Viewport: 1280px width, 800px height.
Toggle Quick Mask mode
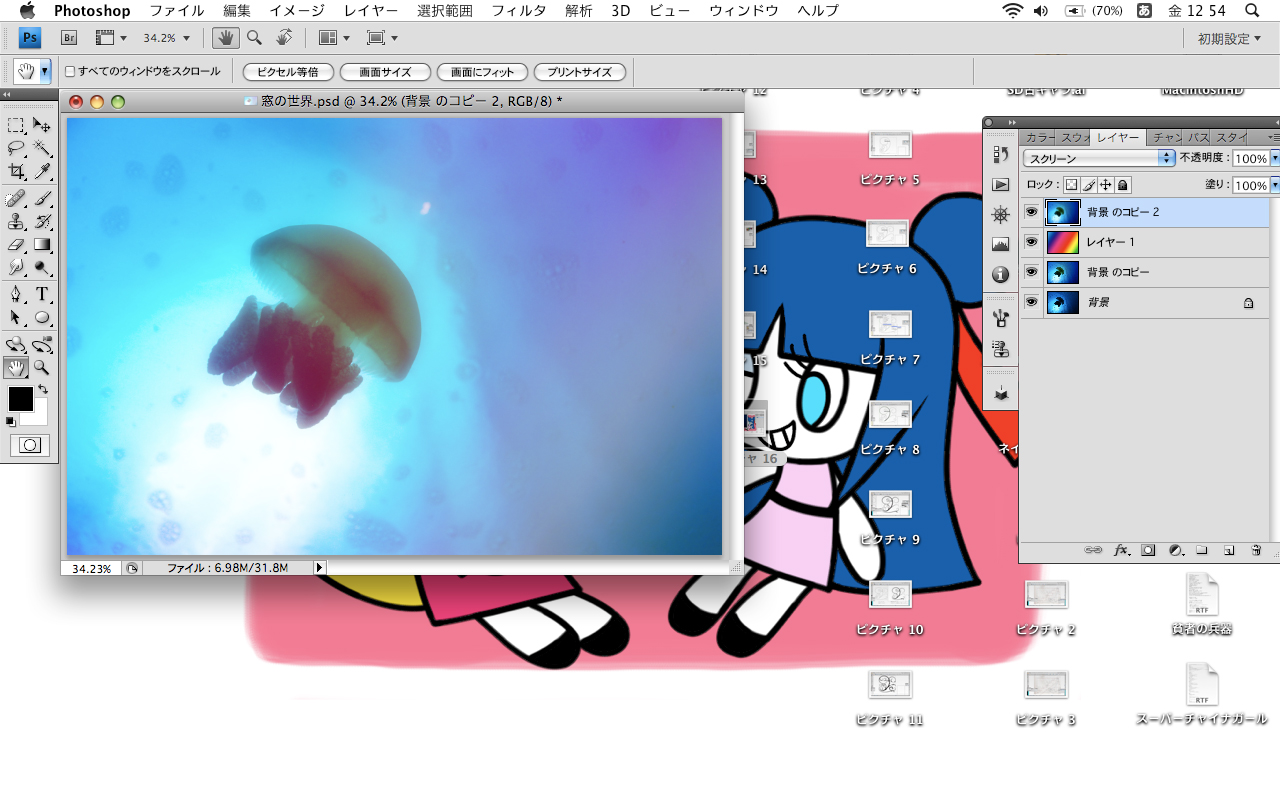[x=29, y=445]
